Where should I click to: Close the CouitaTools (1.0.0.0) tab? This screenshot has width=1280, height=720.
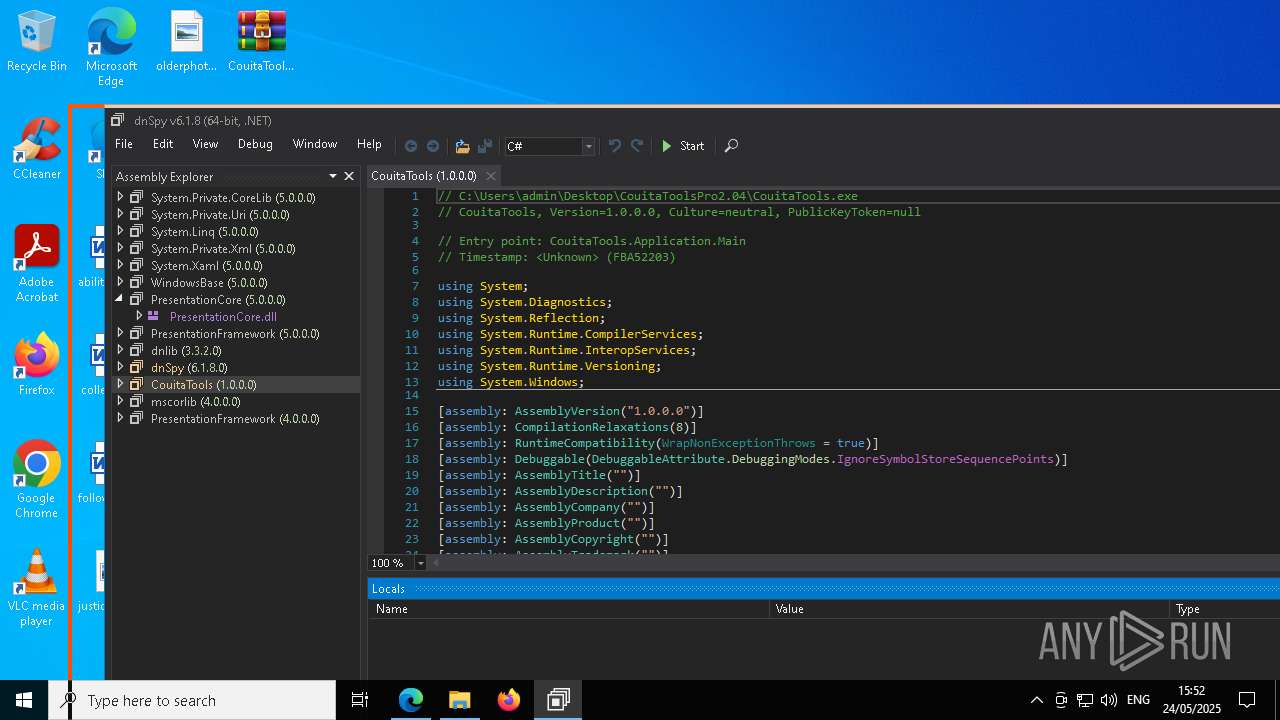[x=491, y=176]
